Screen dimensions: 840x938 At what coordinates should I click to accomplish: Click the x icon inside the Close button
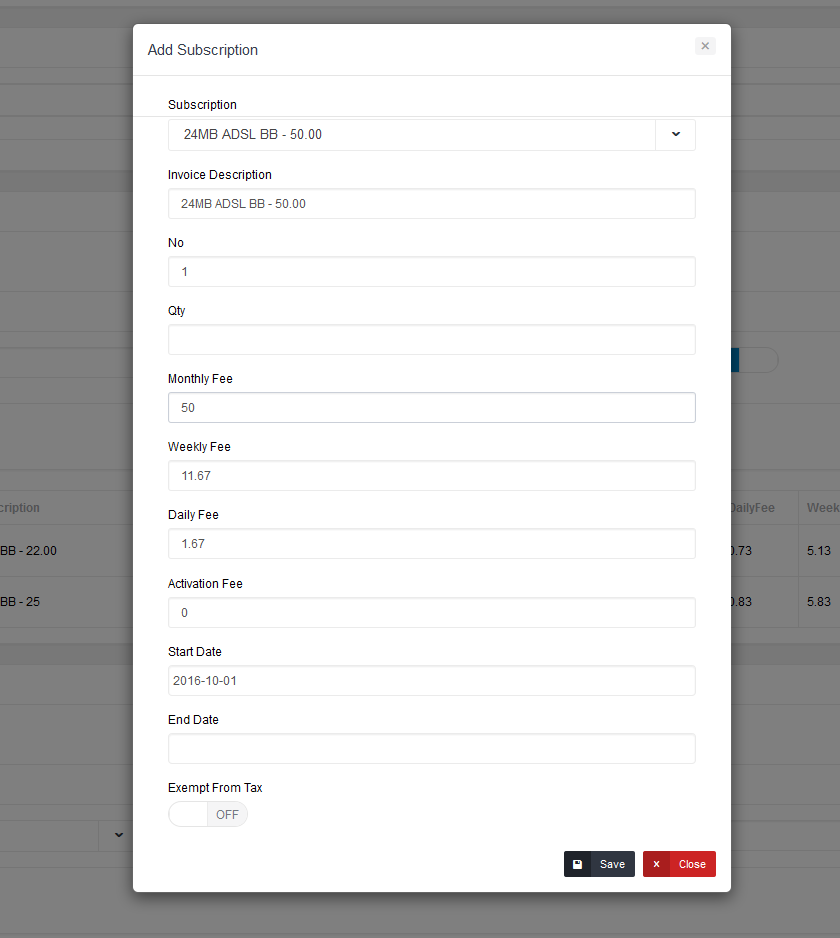pos(656,863)
